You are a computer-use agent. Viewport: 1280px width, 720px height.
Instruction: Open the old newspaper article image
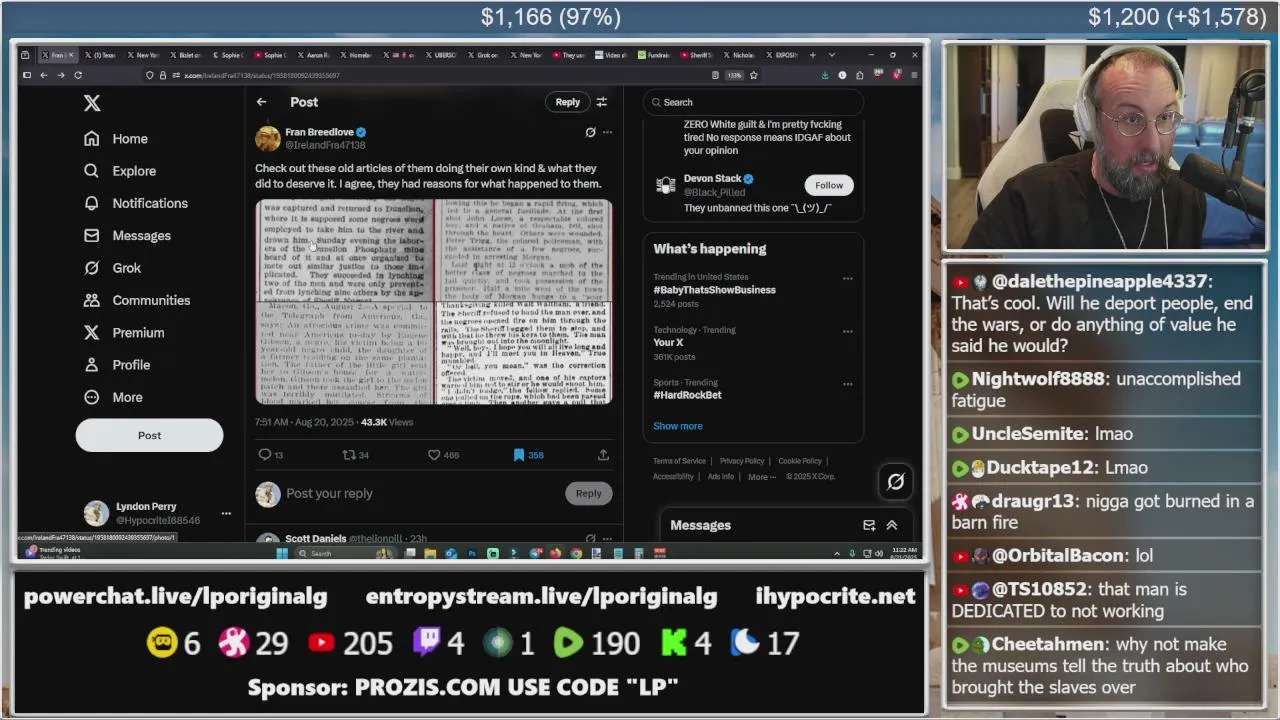click(433, 302)
